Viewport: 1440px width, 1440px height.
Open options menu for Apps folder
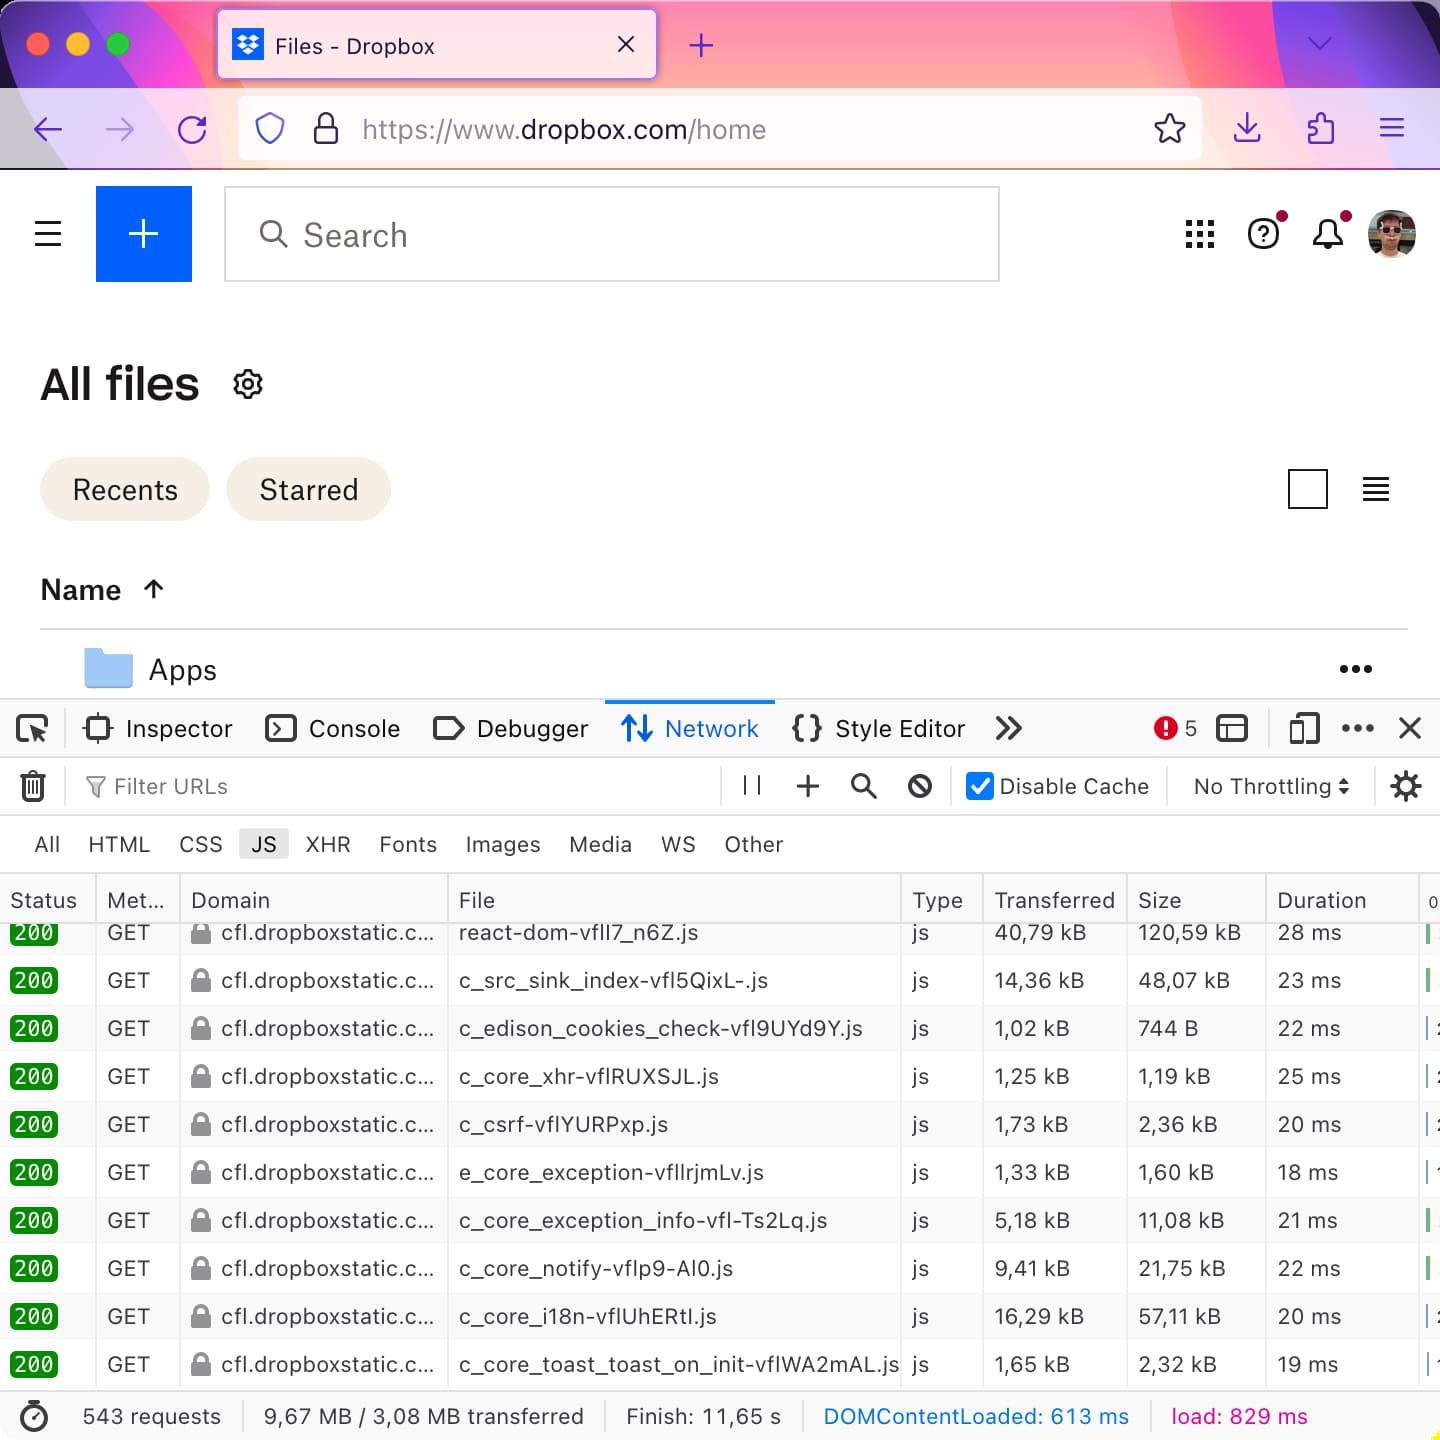coord(1356,669)
